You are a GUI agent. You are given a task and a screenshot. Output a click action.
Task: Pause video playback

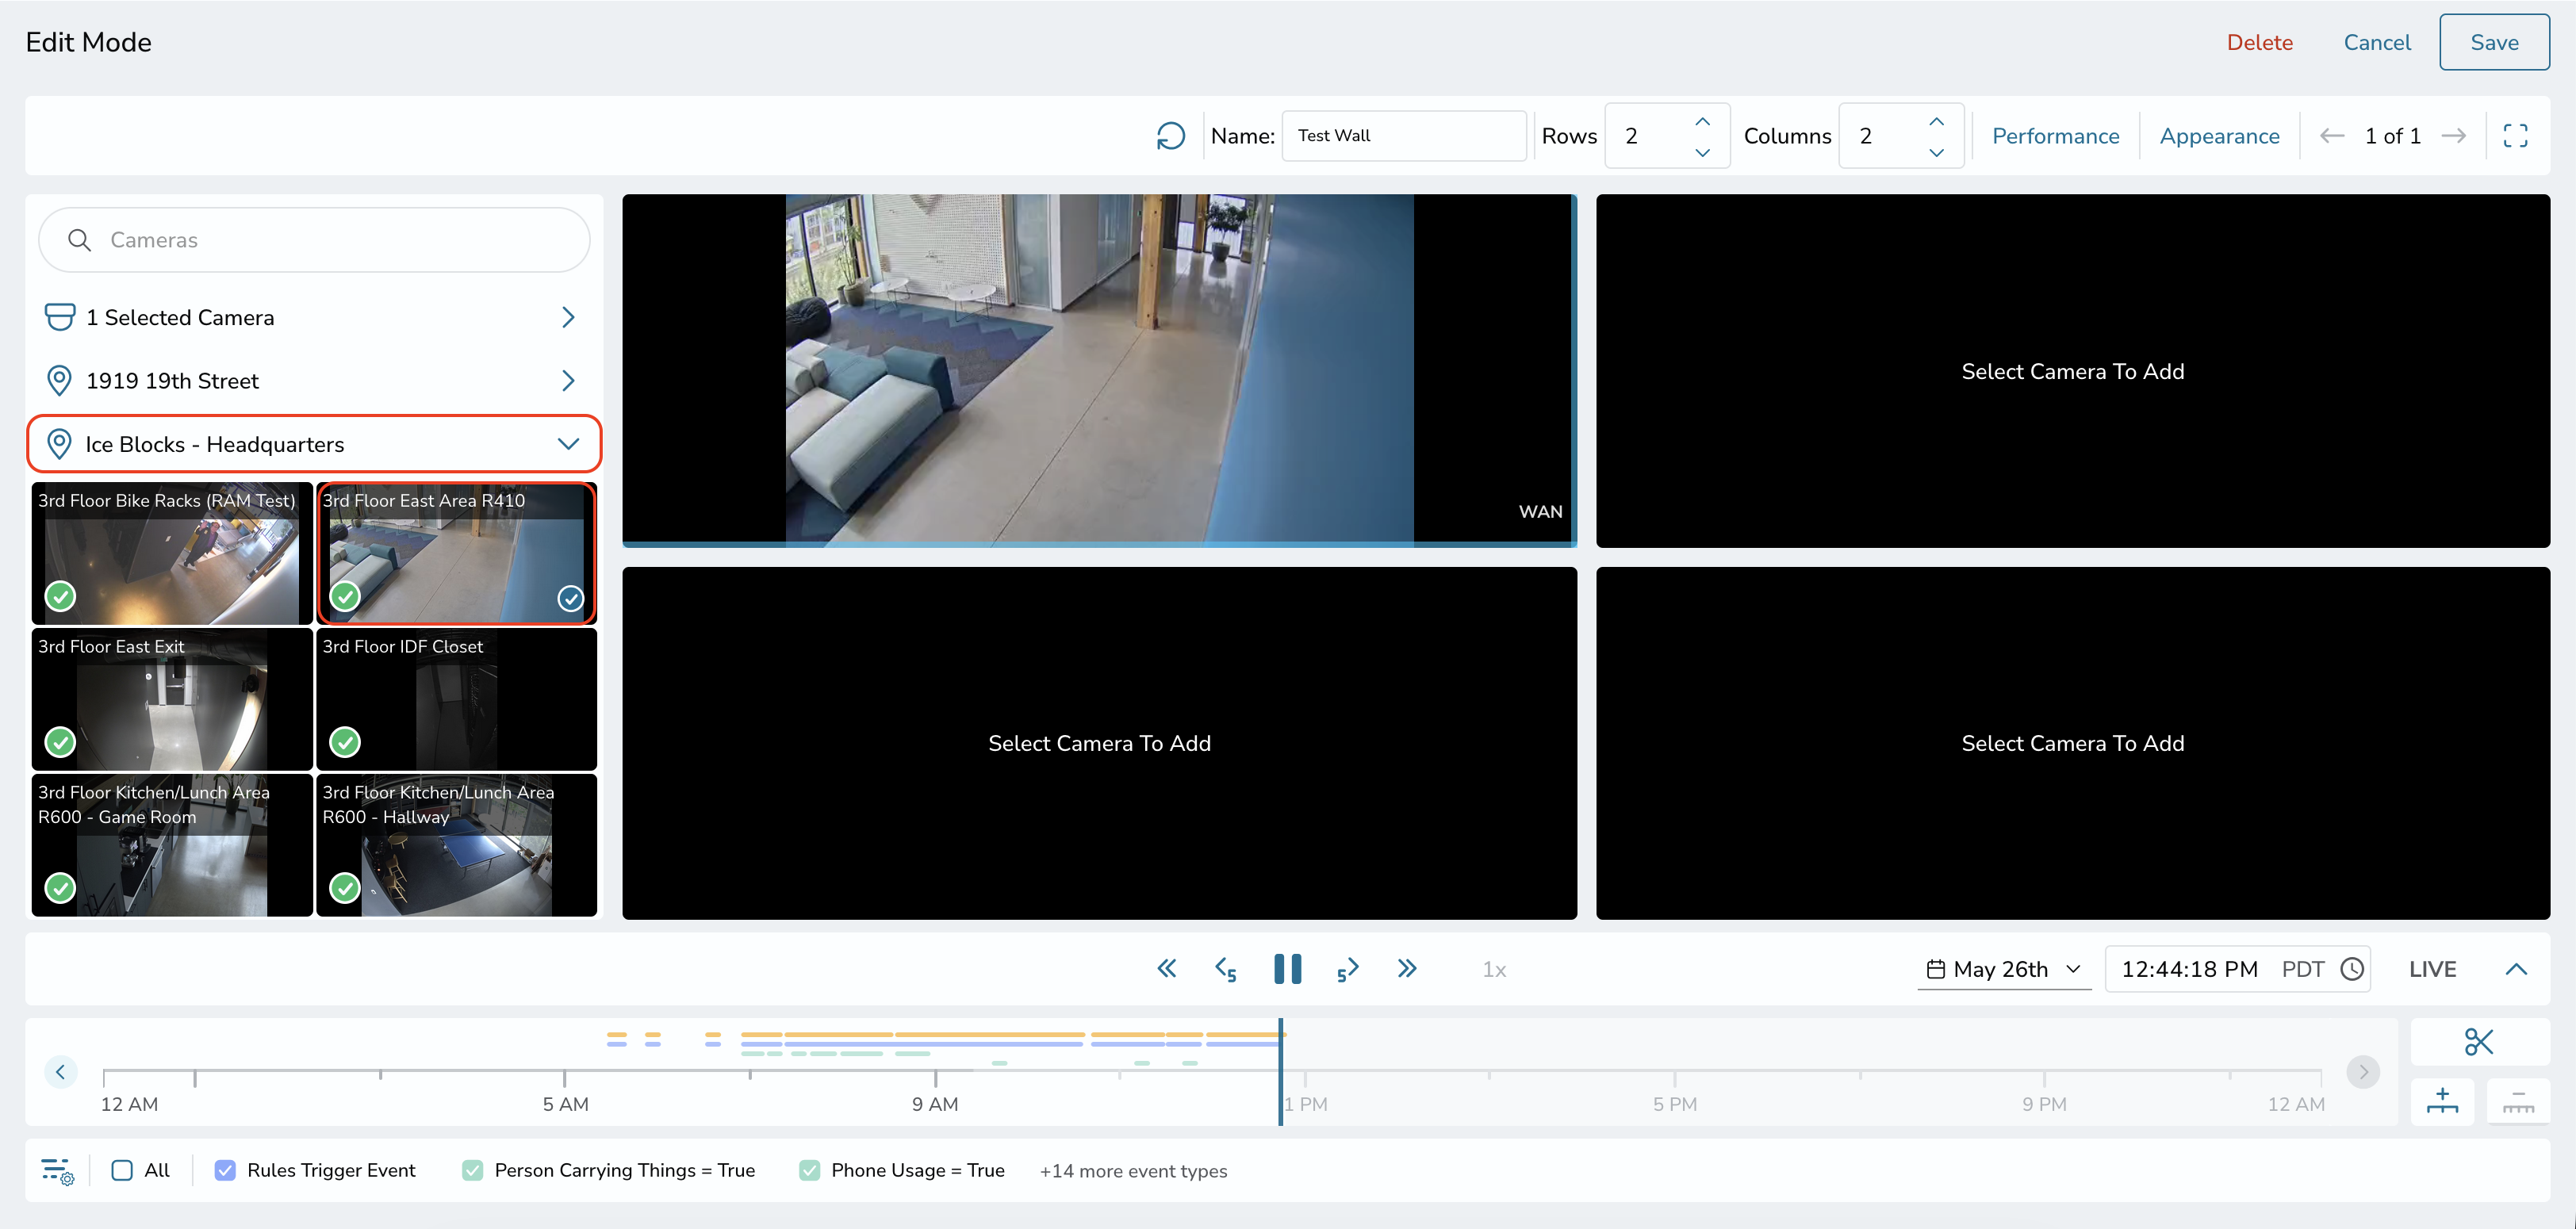click(x=1287, y=968)
